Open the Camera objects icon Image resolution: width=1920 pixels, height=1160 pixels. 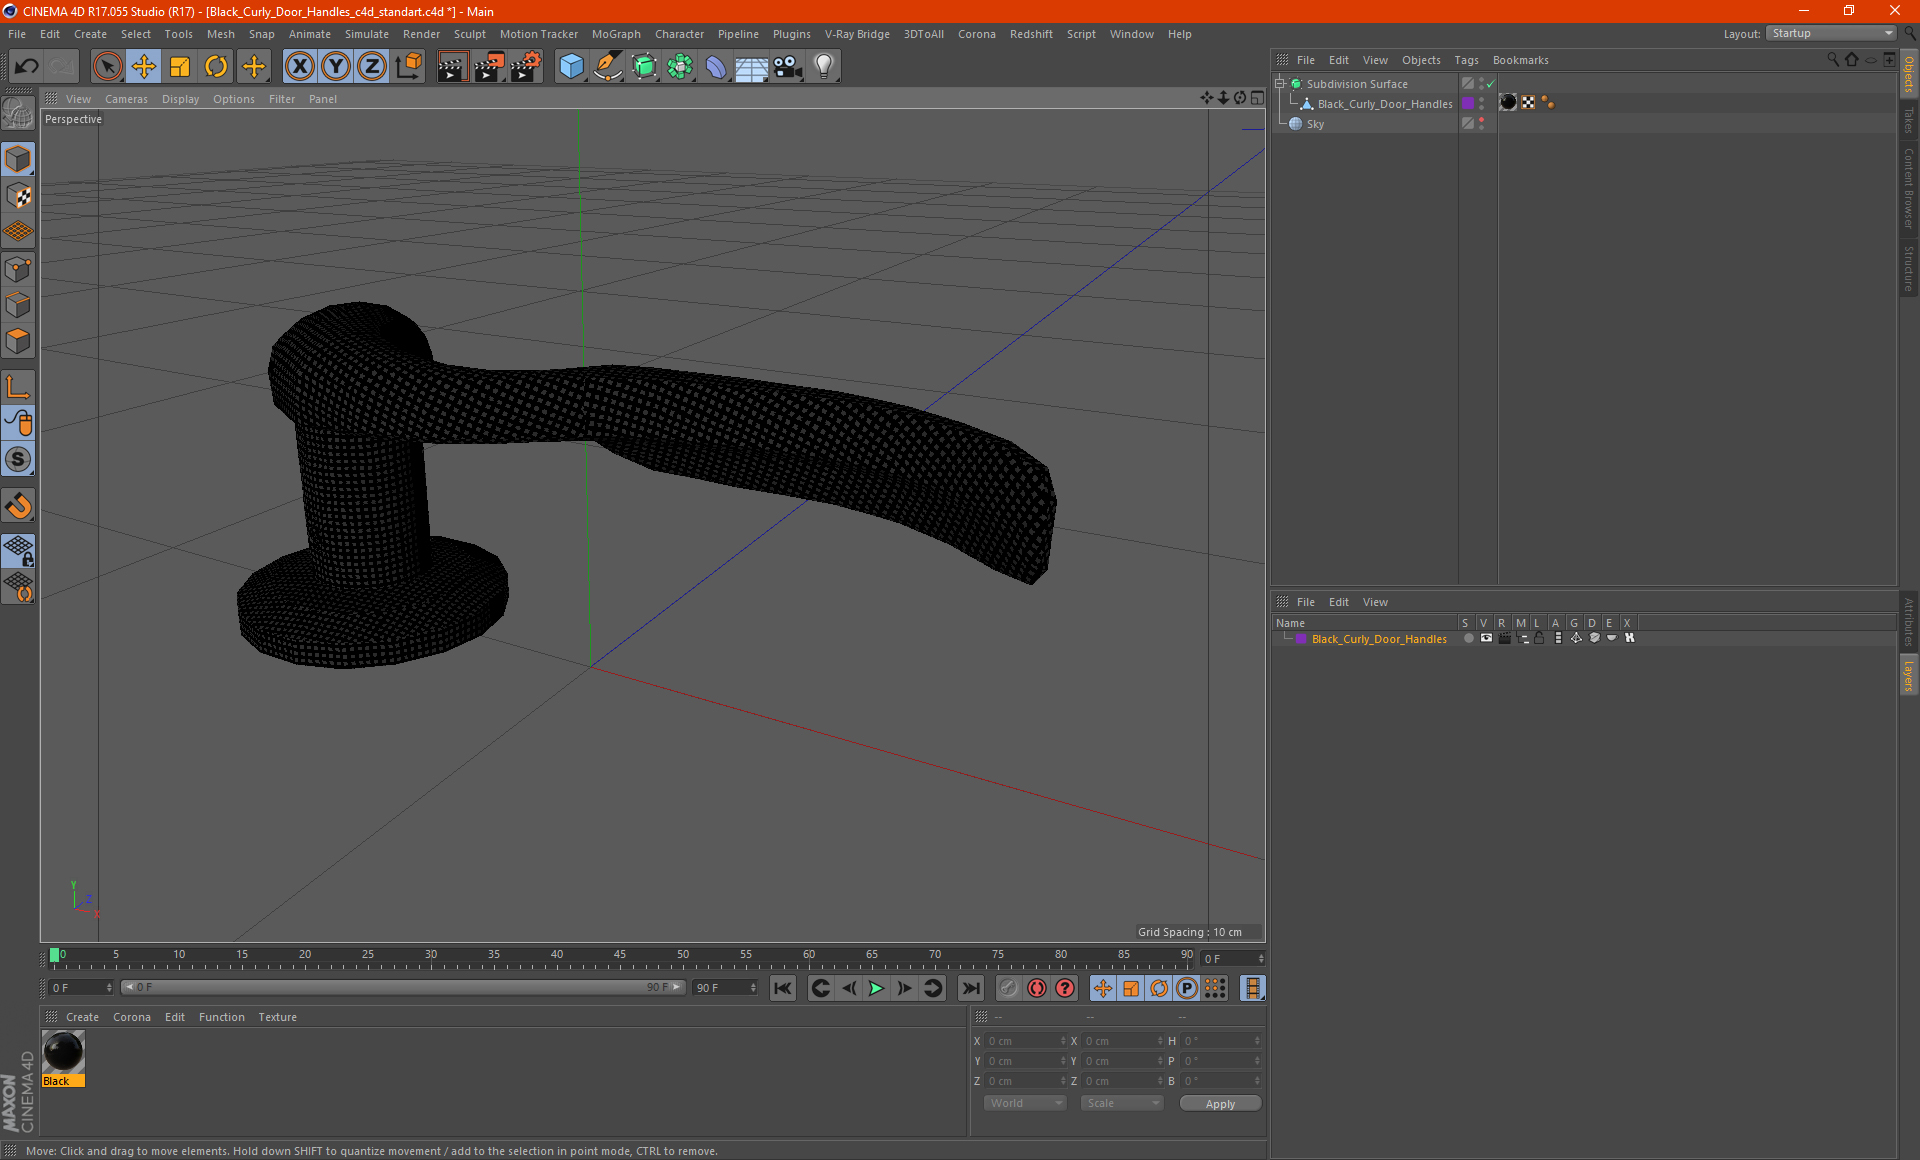[x=788, y=67]
